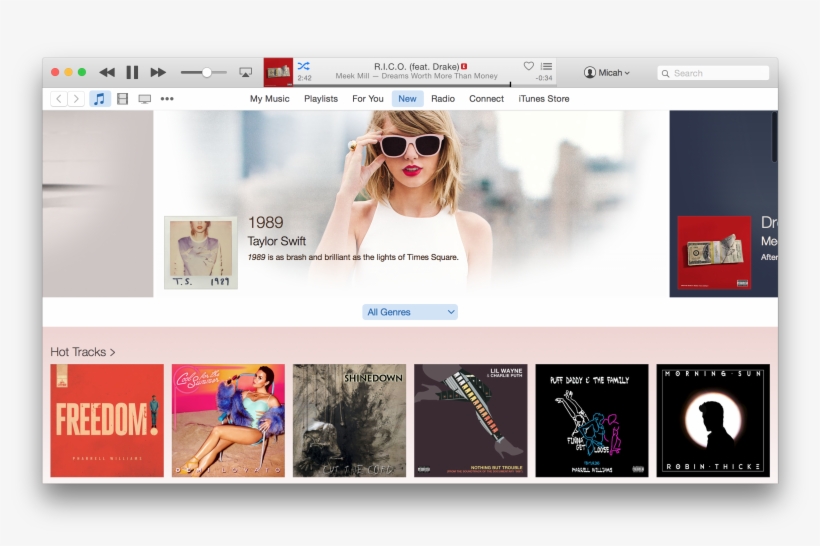The image size is (820, 546).
Task: Adjust the volume slider knob
Action: pos(207,72)
